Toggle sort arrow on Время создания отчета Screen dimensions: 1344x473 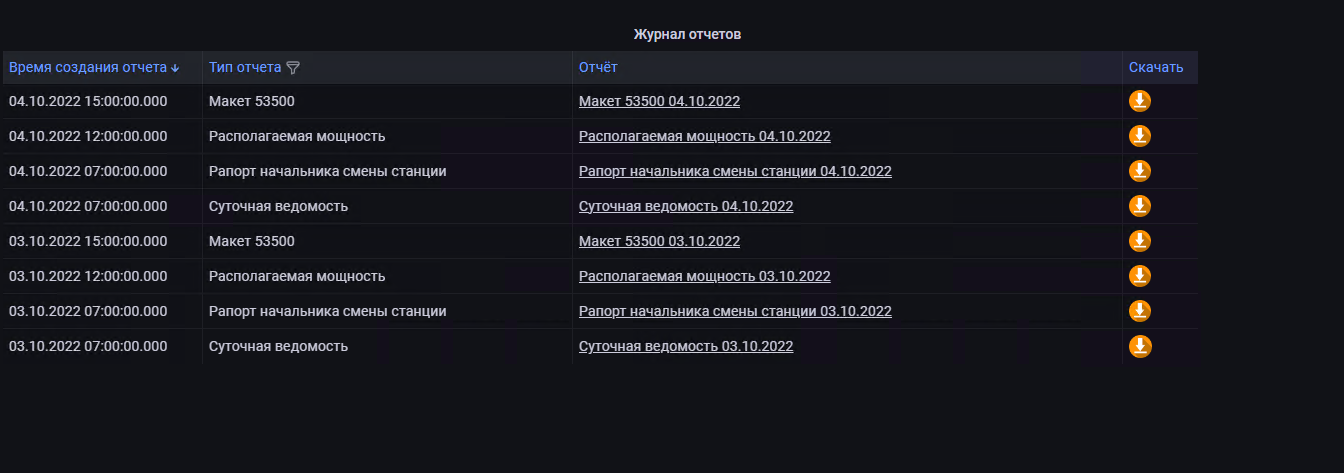click(176, 68)
